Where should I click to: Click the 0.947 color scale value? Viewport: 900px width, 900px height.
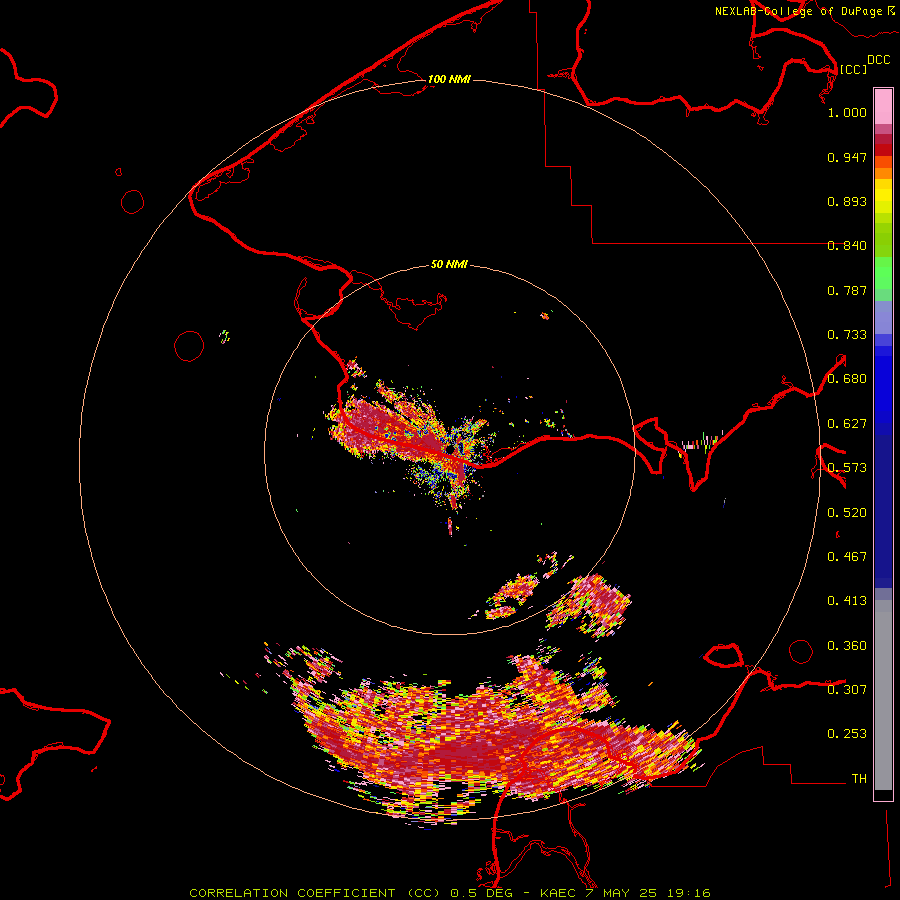pos(847,157)
